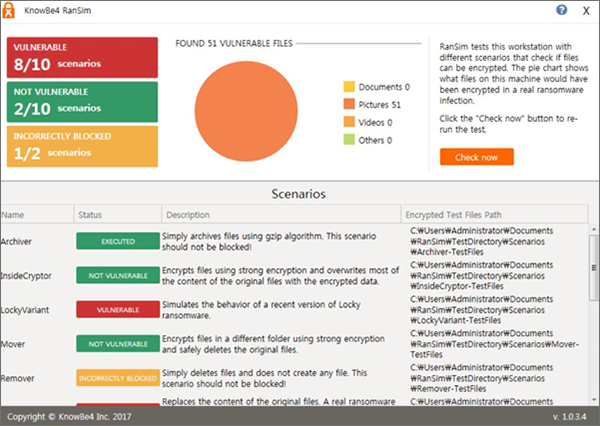
Task: Click the VULNERABLE badge for LockyVariant
Action: point(118,309)
